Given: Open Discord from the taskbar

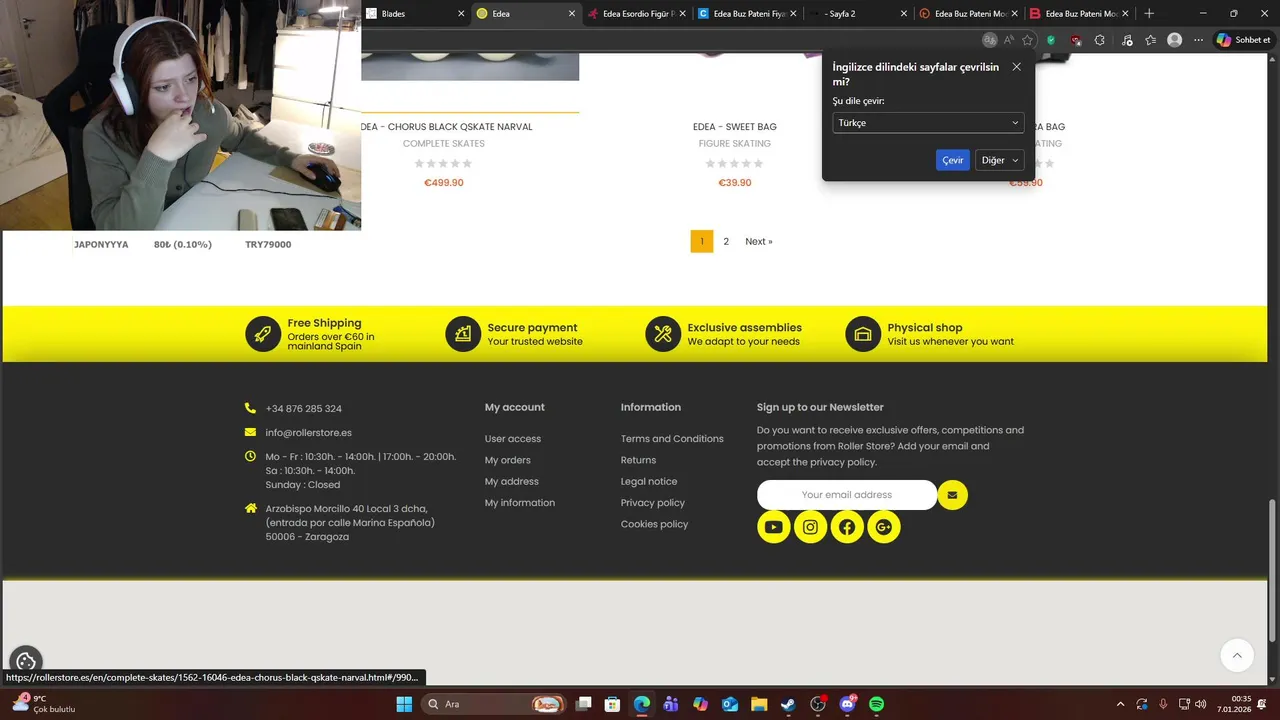Looking at the screenshot, I should coord(848,704).
